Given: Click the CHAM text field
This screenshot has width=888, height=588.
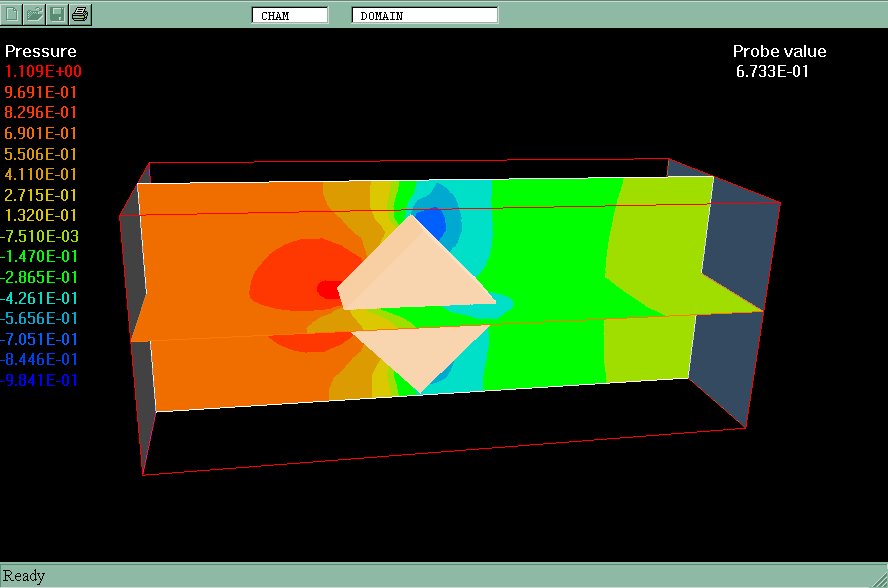Looking at the screenshot, I should (290, 16).
